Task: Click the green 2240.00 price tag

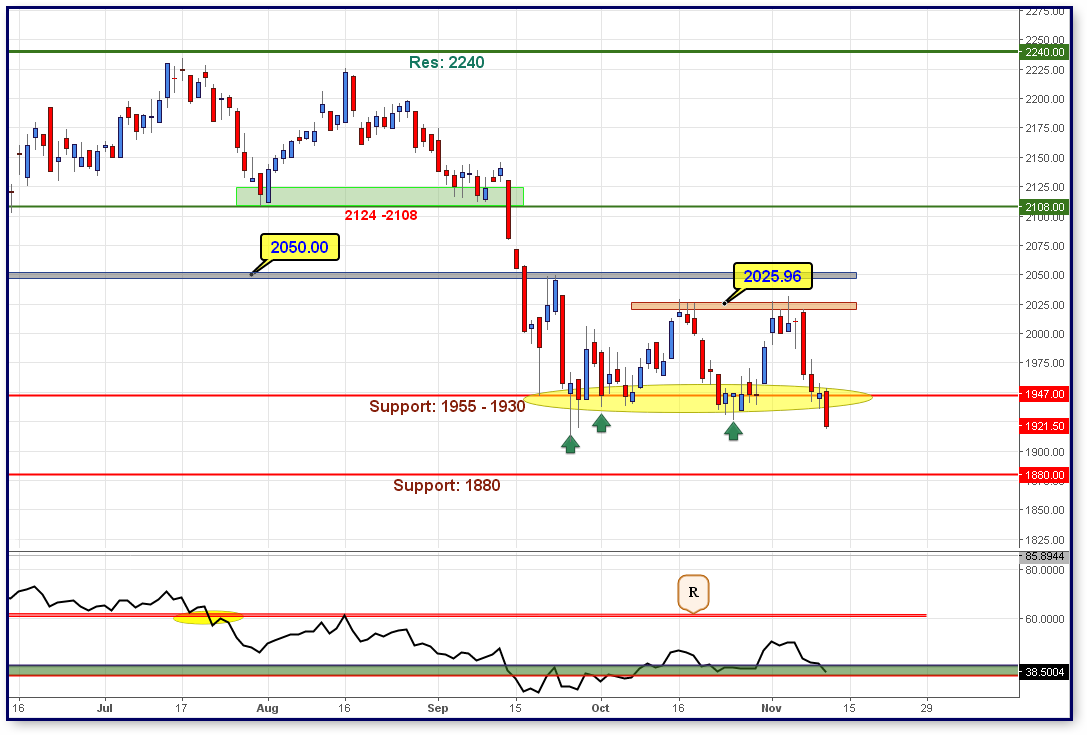Action: 1044,52
